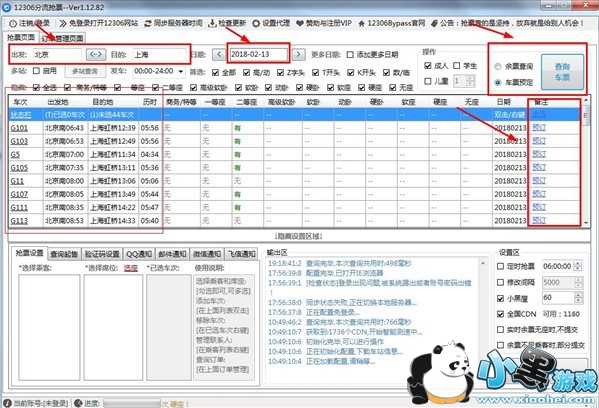This screenshot has width=599, height=408.
Task: Select cell 北京南08:53 in G113 row
Action: click(65, 221)
